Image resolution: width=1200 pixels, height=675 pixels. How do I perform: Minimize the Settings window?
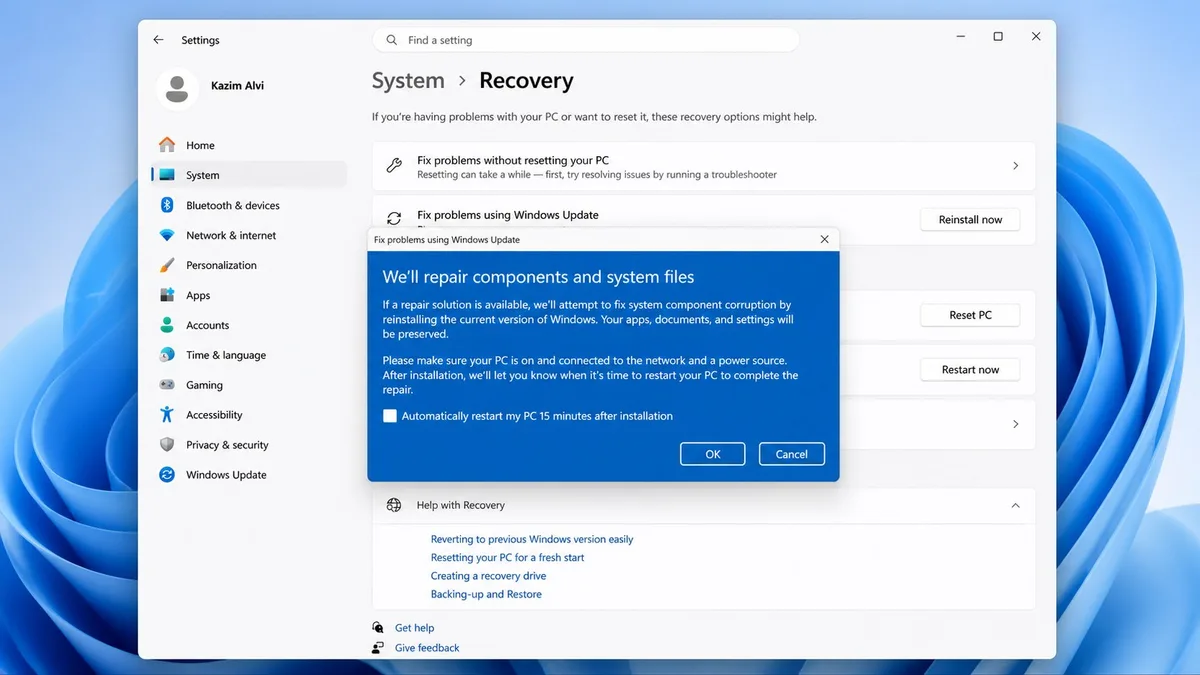pos(959,37)
